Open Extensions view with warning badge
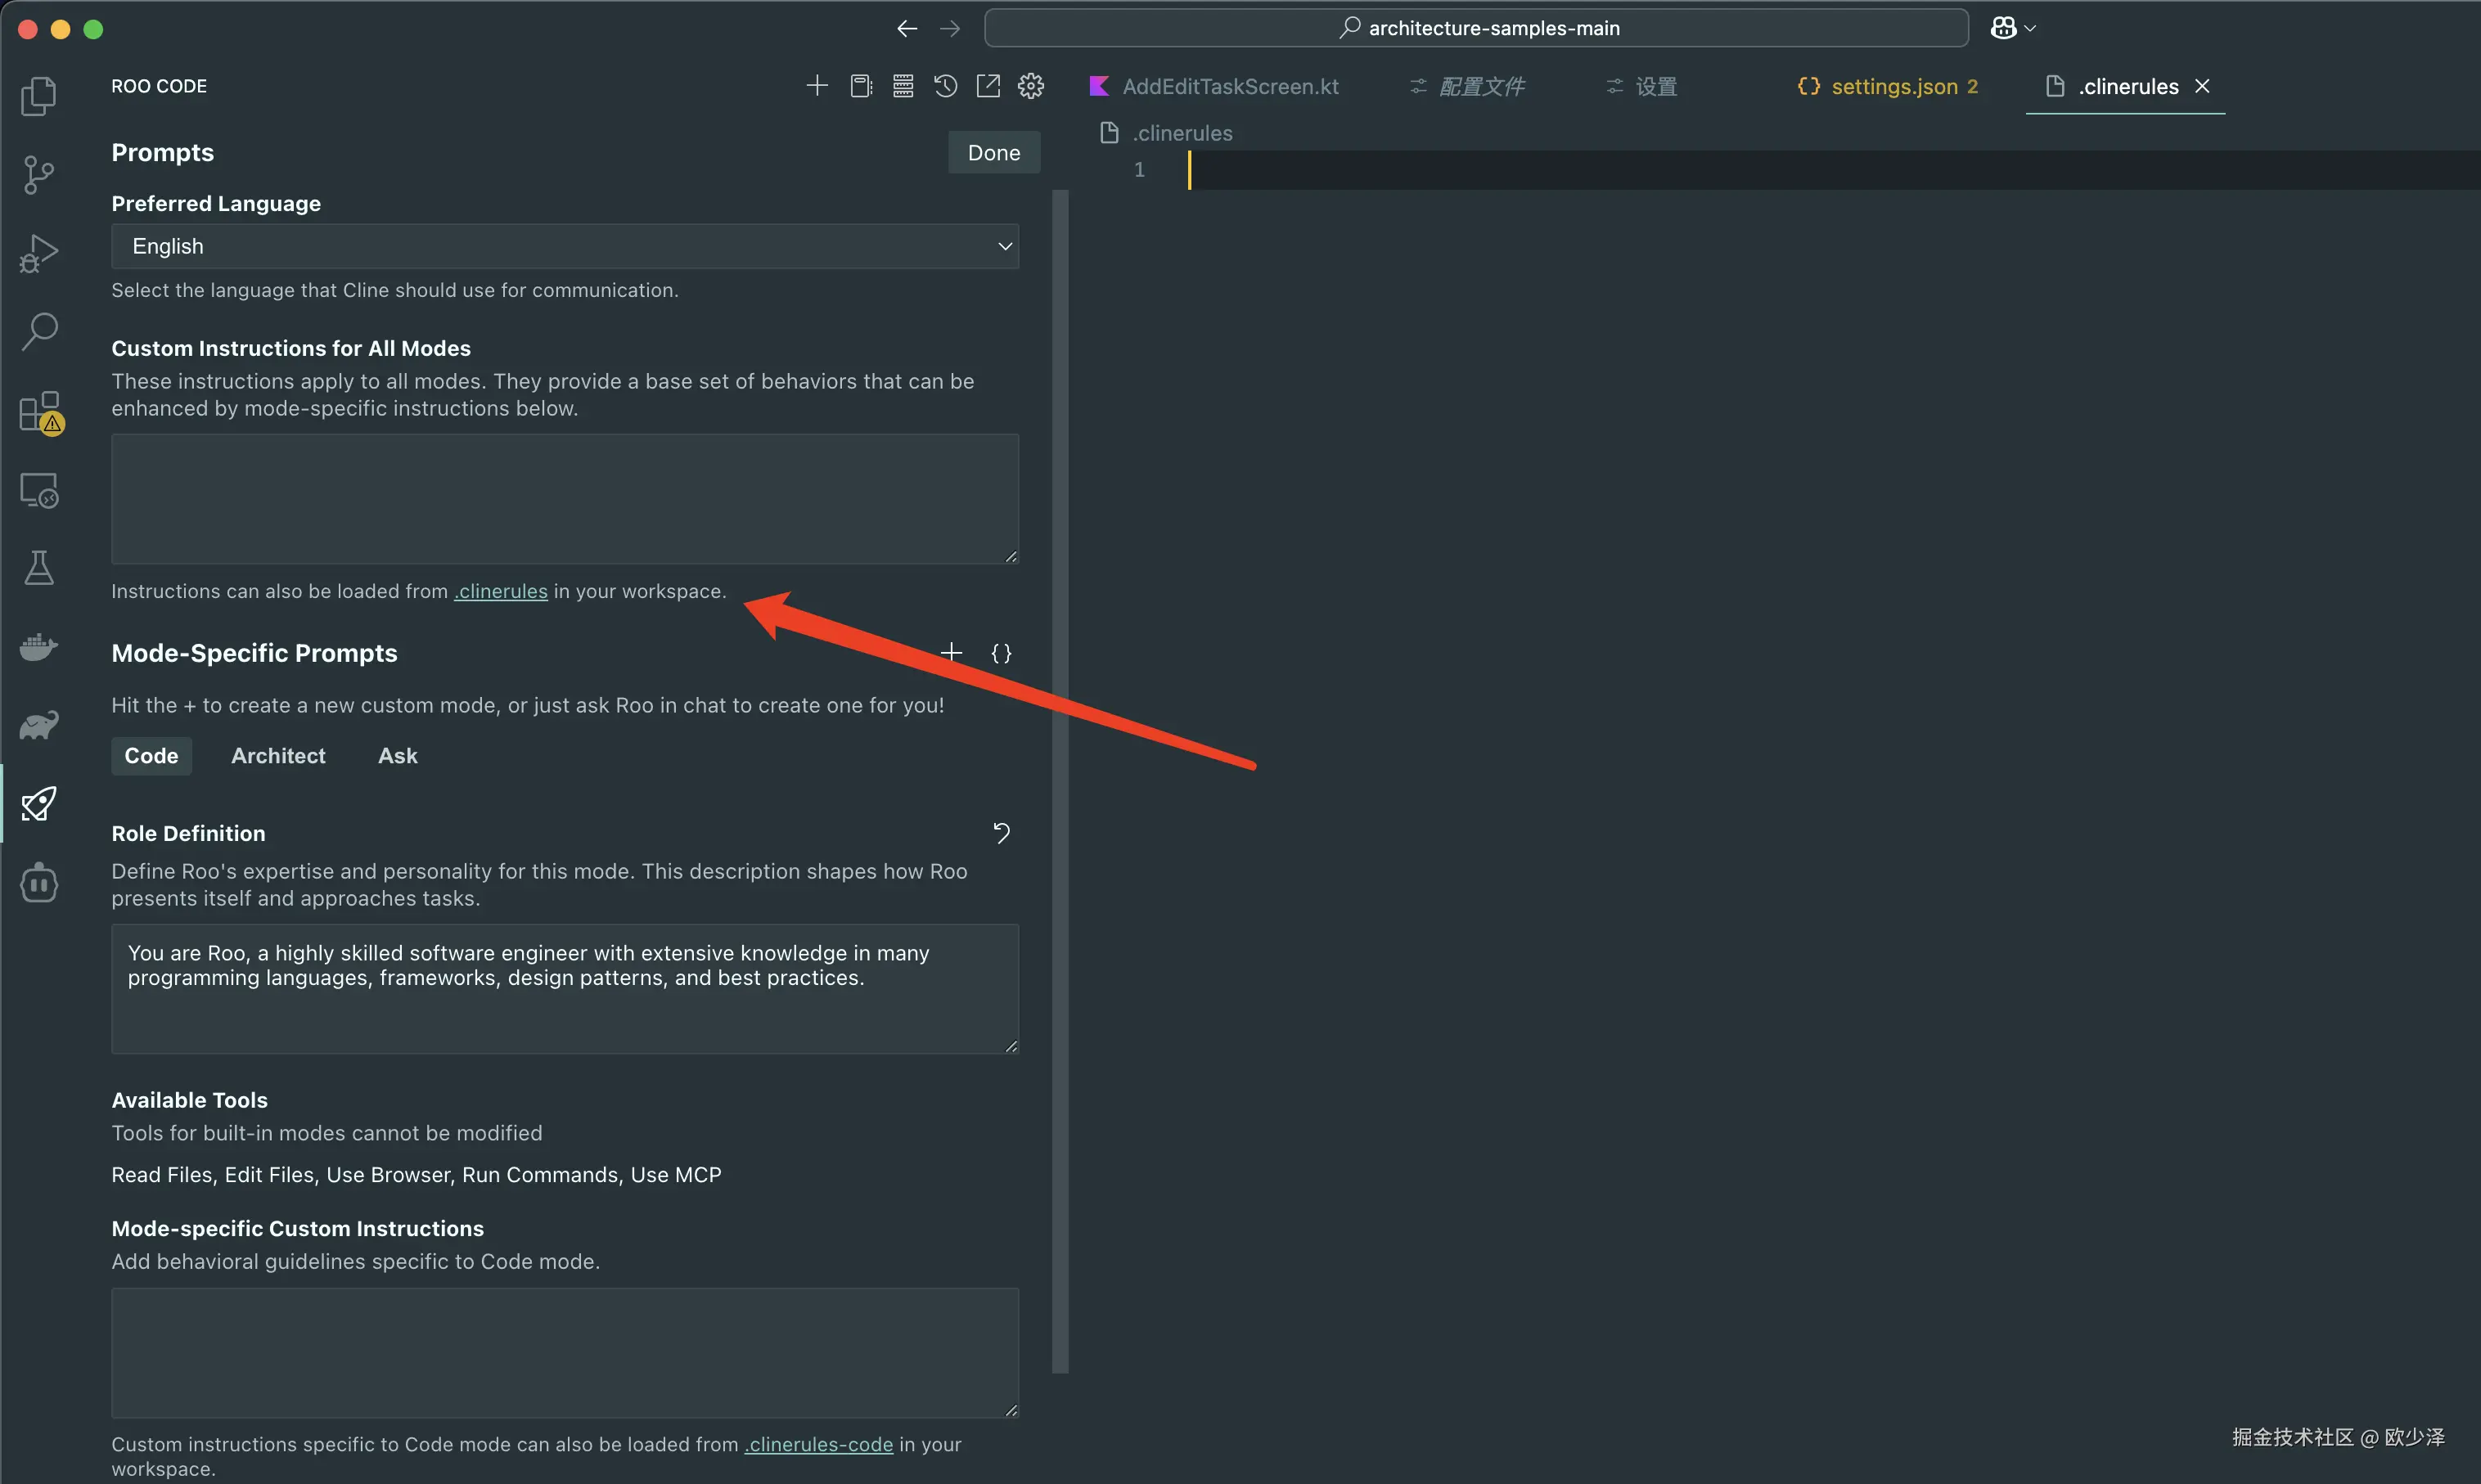The width and height of the screenshot is (2481, 1484). pos(41,411)
